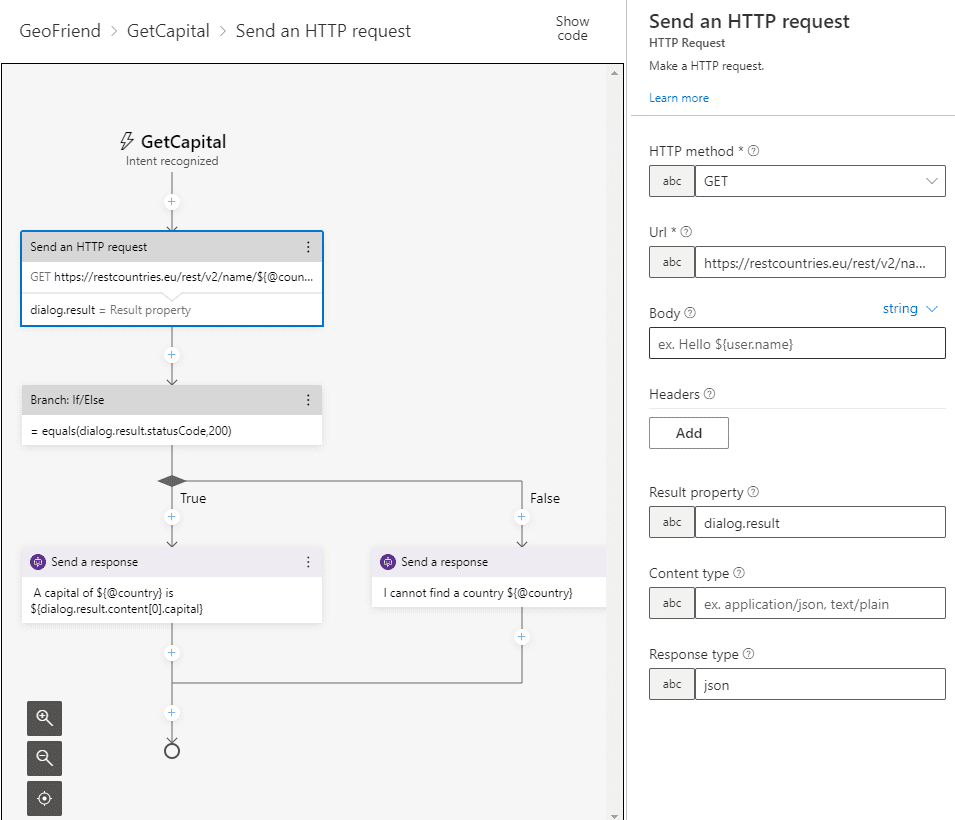Open the Branch If/Else node's three-dot menu
The height and width of the screenshot is (820, 955).
pos(308,400)
